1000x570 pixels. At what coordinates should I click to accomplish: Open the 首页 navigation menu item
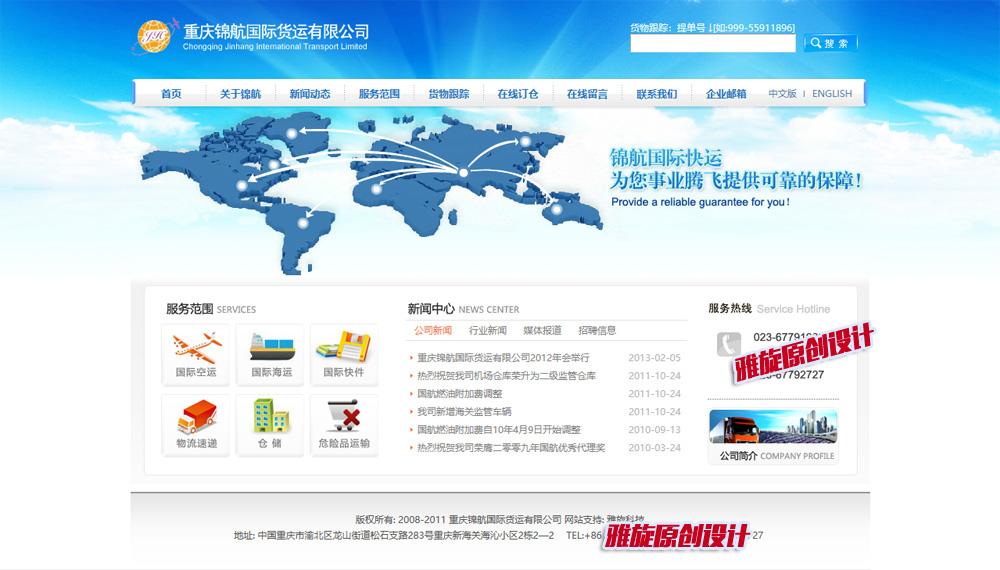[171, 94]
